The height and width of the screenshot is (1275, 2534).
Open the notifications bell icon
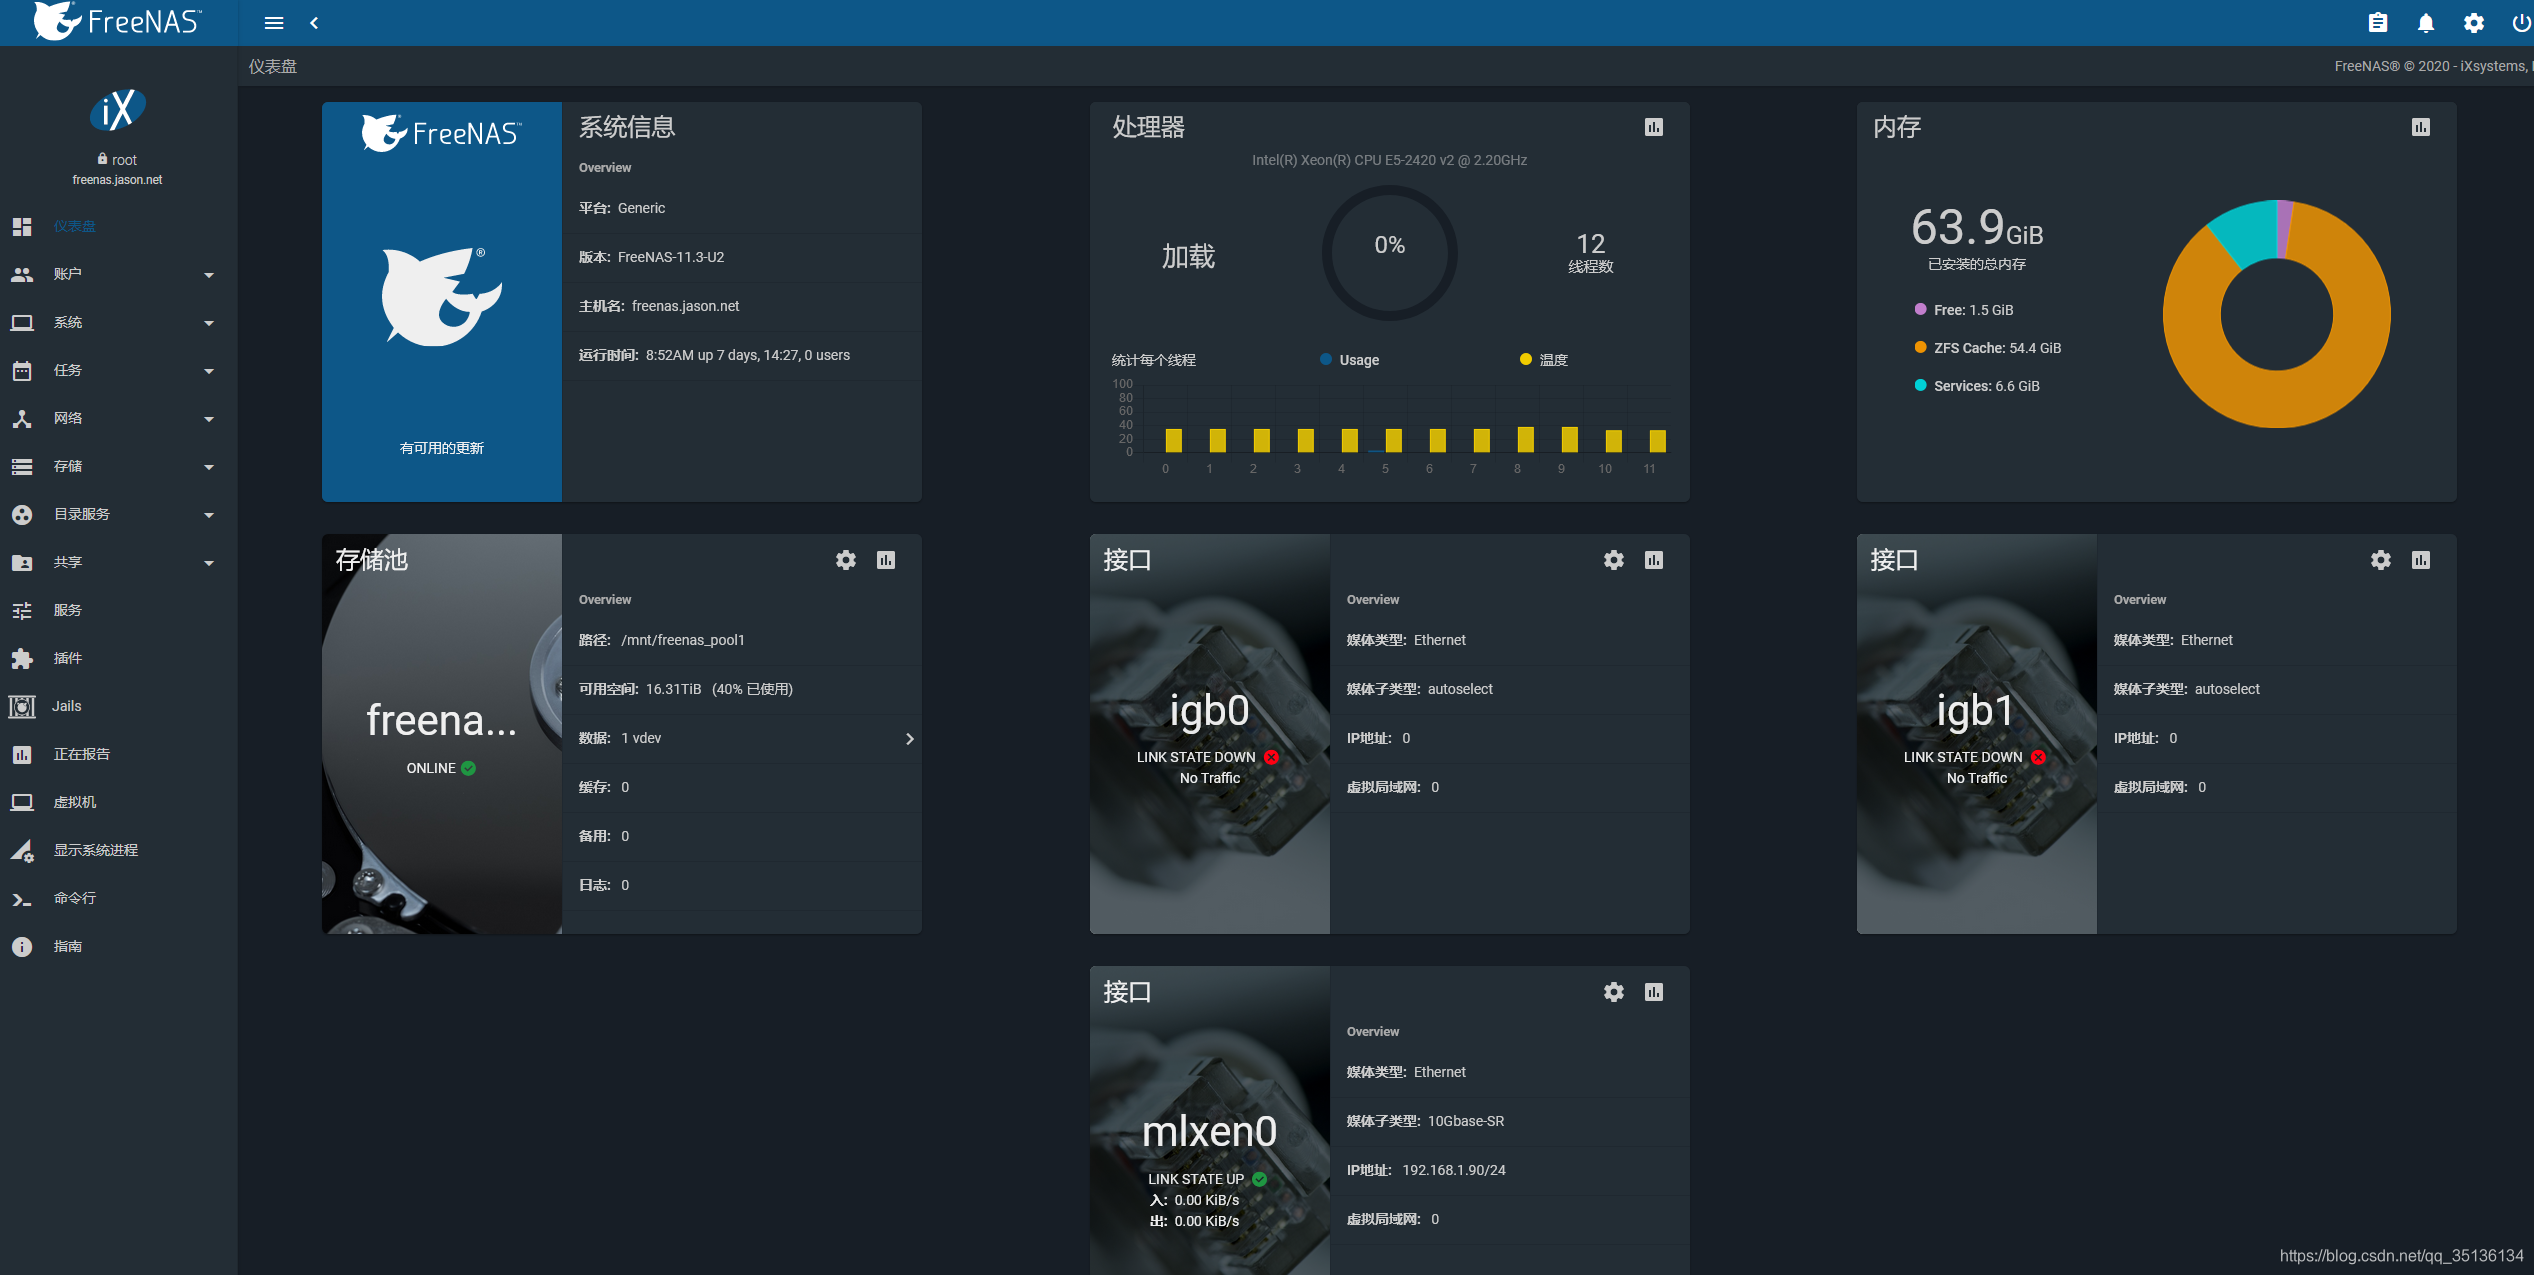pyautogui.click(x=2426, y=23)
